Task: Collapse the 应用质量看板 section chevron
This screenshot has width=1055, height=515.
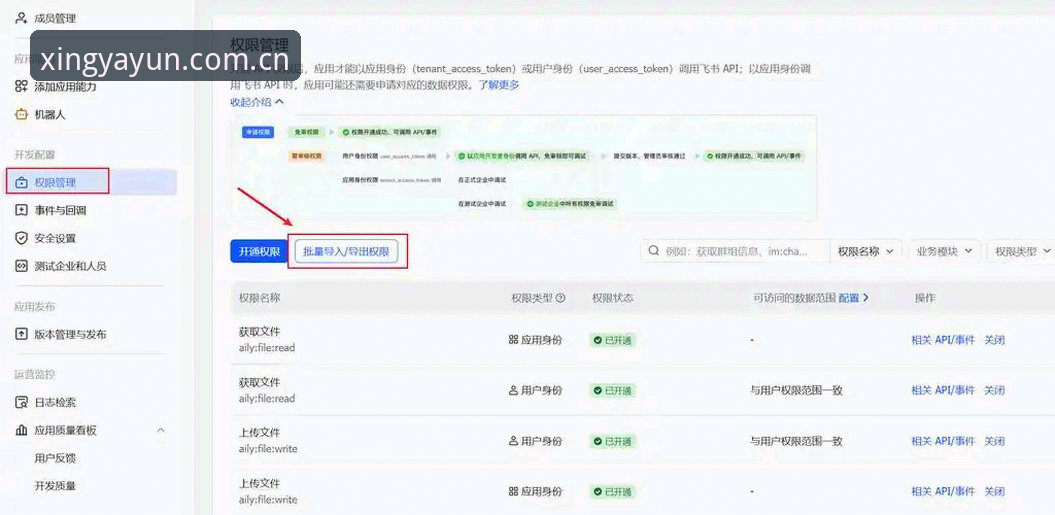Action: coord(160,430)
